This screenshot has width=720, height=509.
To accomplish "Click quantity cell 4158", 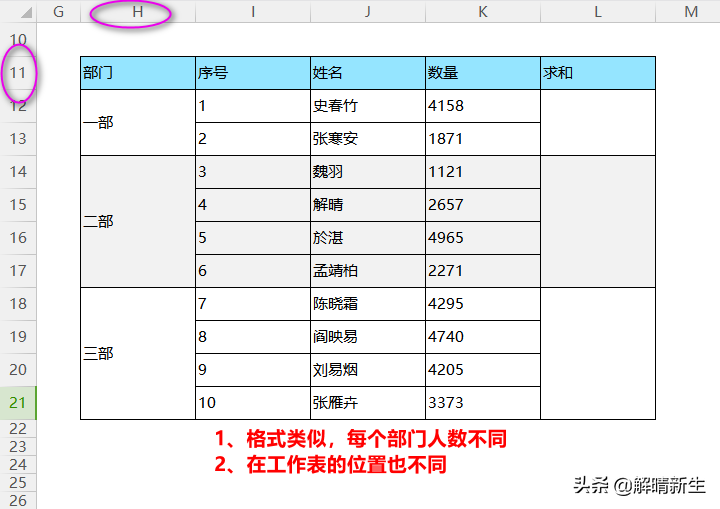I will pyautogui.click(x=483, y=106).
